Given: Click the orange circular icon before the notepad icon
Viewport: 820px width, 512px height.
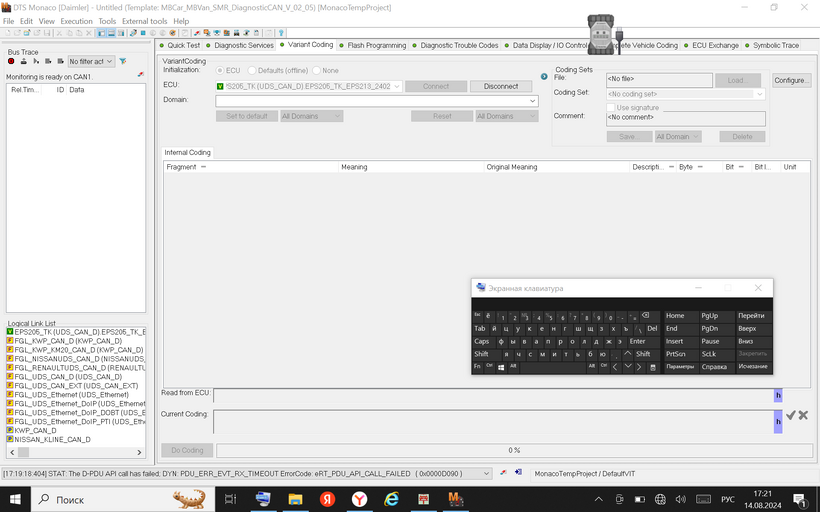Looking at the screenshot, I should pos(173,33).
